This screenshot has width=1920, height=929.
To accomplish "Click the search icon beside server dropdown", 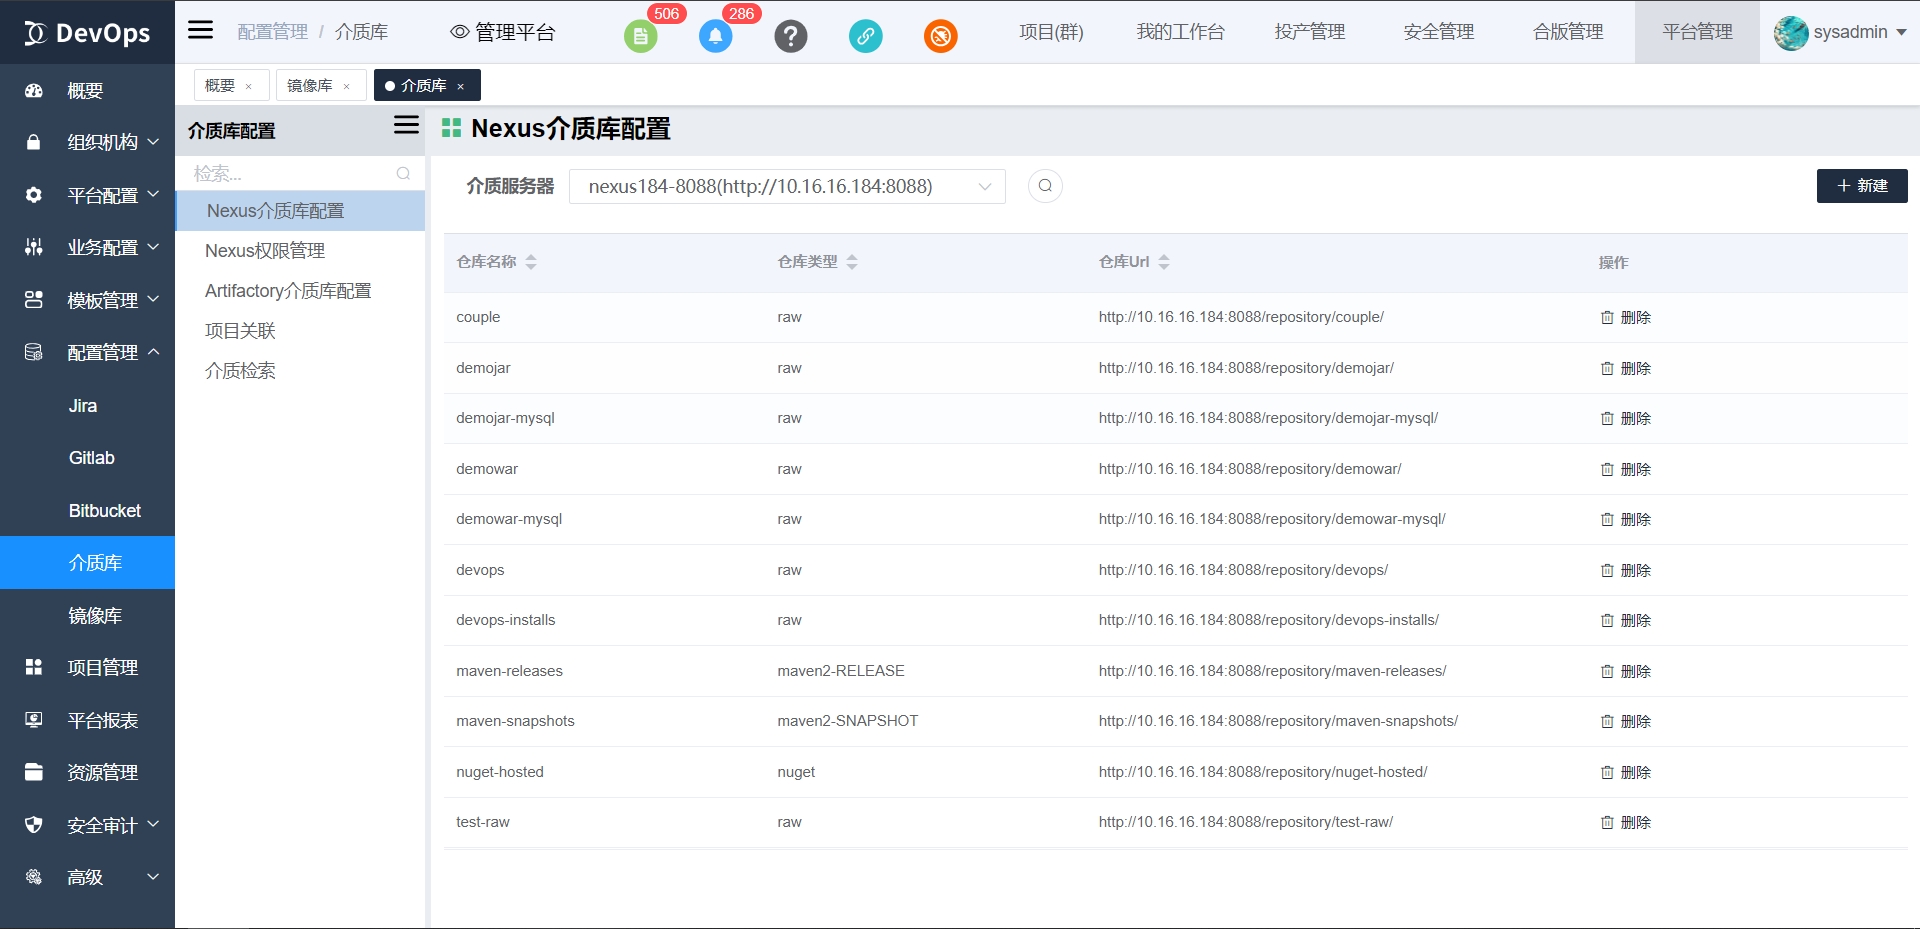I will click(1045, 186).
